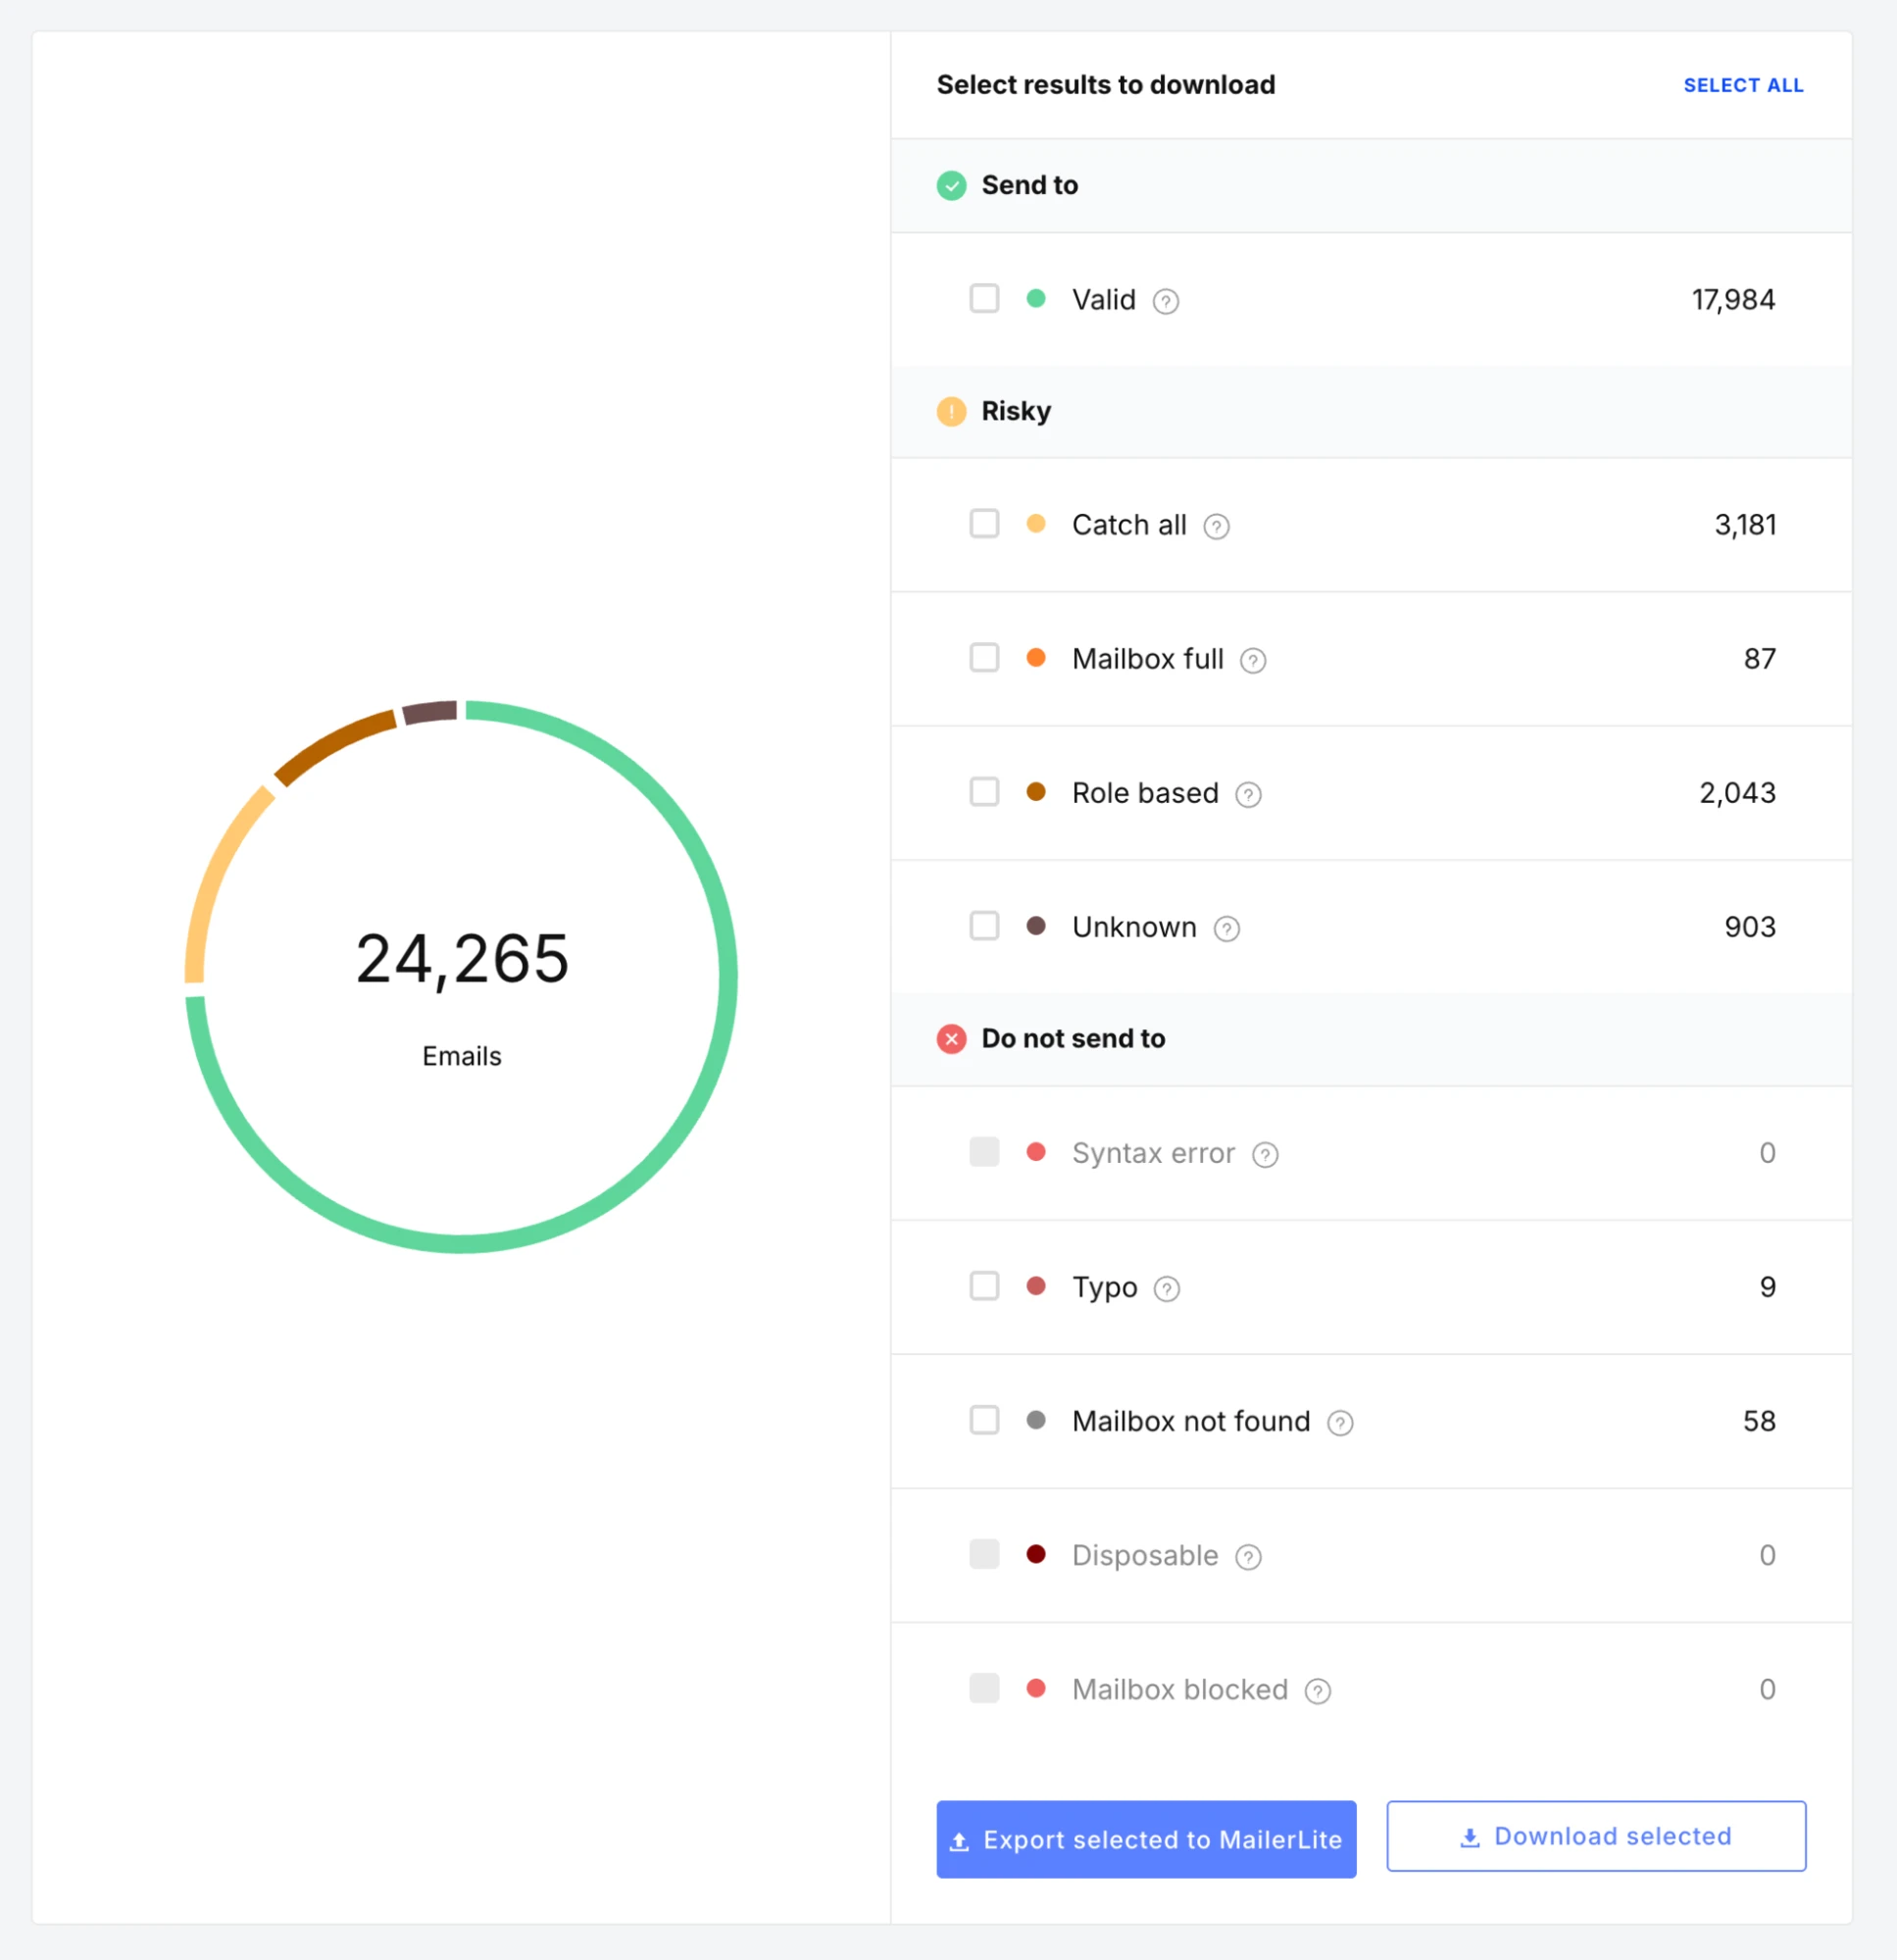Click the Typo count 9
The width and height of the screenshot is (1897, 1960).
(1768, 1287)
